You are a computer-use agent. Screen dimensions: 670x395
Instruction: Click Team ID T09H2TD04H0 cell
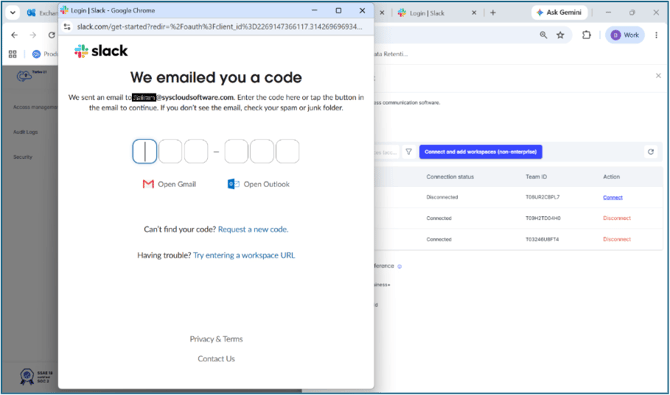543,218
